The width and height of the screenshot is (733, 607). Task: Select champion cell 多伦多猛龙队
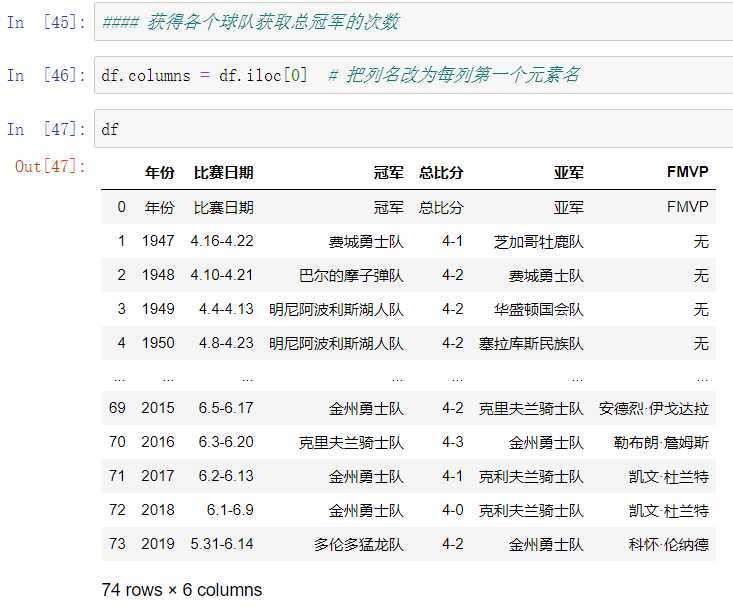(x=359, y=544)
